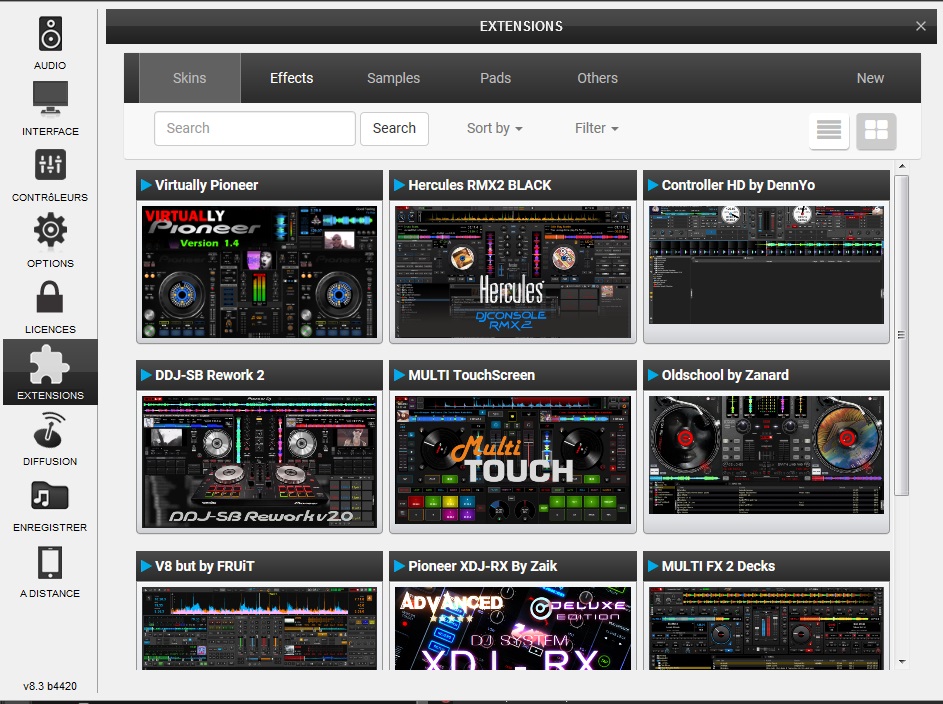Viewport: 943px width, 704px height.
Task: Open the A Distance phone icon
Action: (50, 563)
